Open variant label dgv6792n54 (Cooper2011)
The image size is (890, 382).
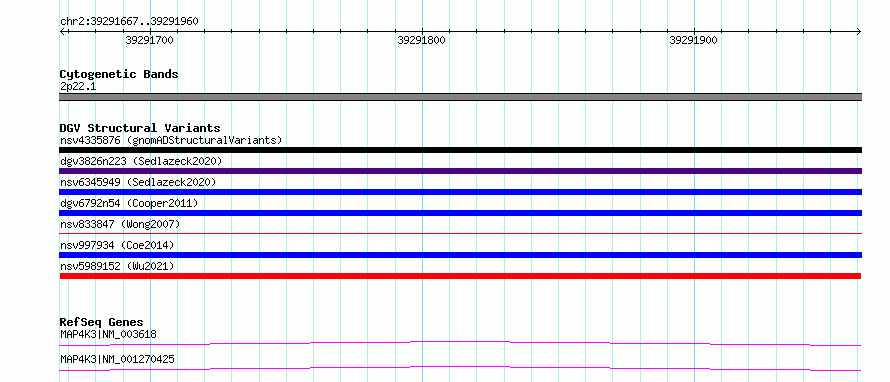(129, 203)
